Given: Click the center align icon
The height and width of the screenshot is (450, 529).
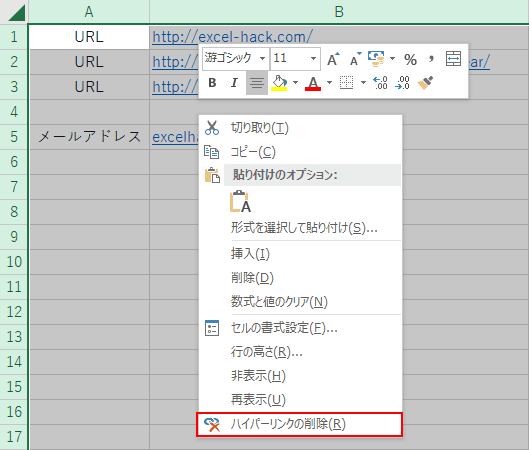Looking at the screenshot, I should coord(257,83).
